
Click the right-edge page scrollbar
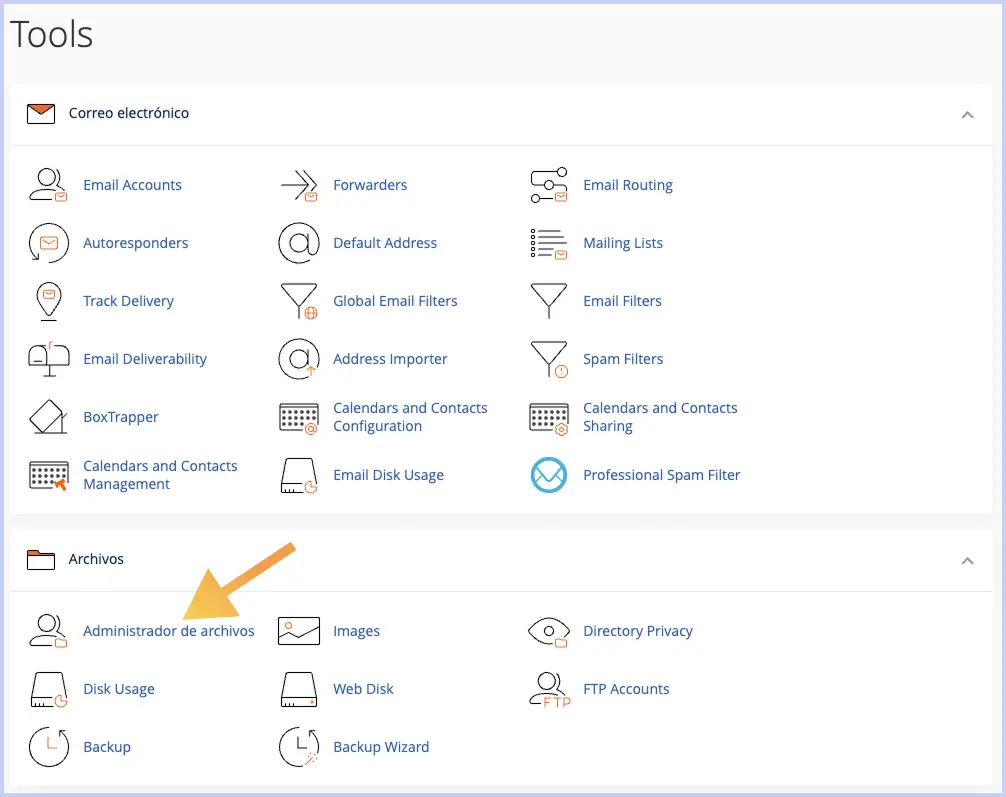[x=1001, y=400]
